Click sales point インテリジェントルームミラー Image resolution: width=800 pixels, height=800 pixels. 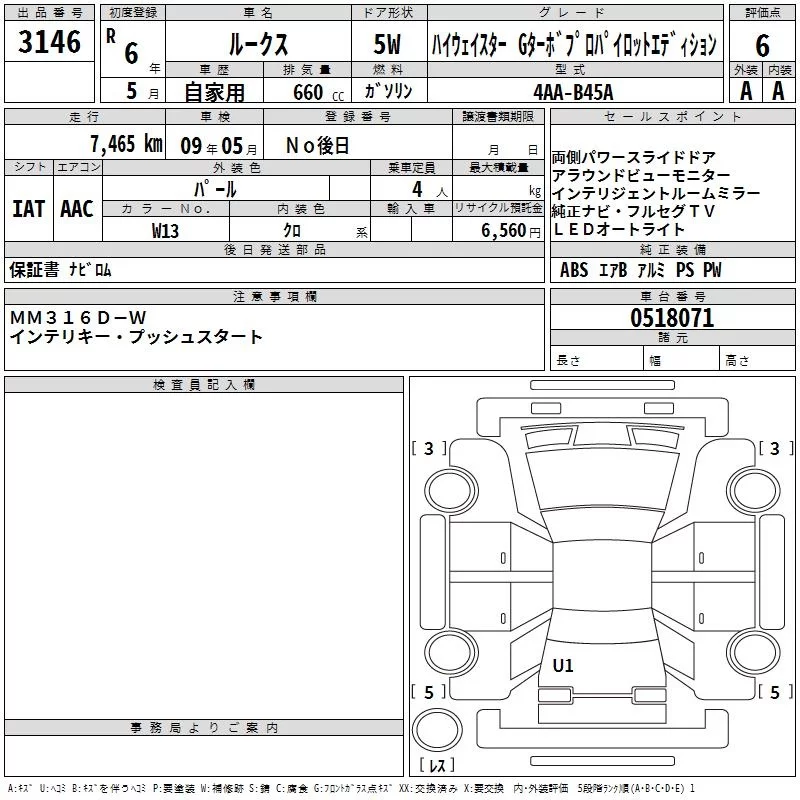coord(656,193)
